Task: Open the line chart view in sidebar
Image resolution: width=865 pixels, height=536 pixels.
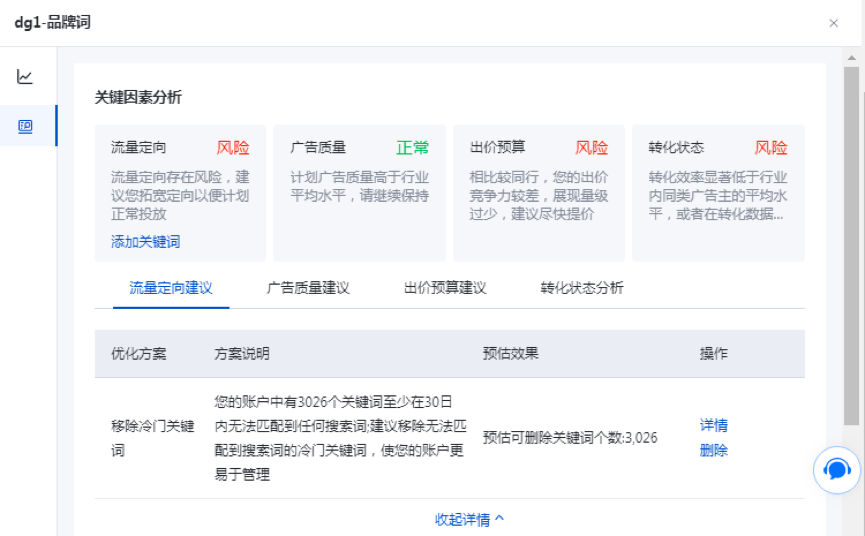Action: click(x=25, y=77)
